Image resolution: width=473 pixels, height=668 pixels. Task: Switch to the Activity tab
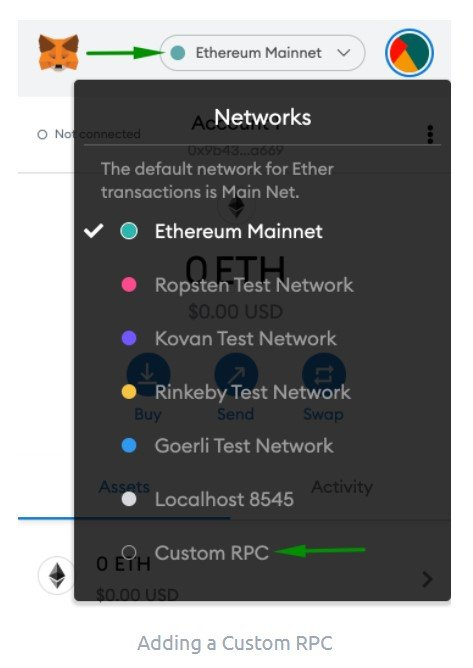coord(342,487)
